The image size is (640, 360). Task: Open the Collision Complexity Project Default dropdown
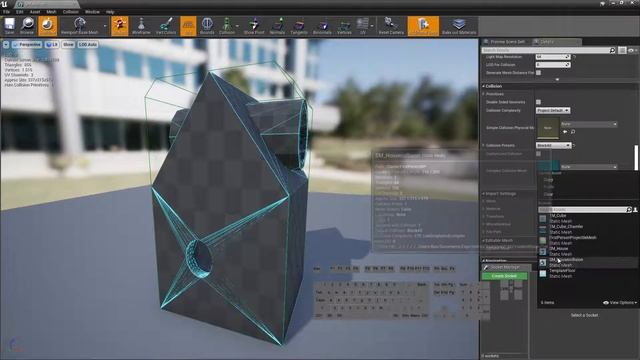(x=553, y=111)
